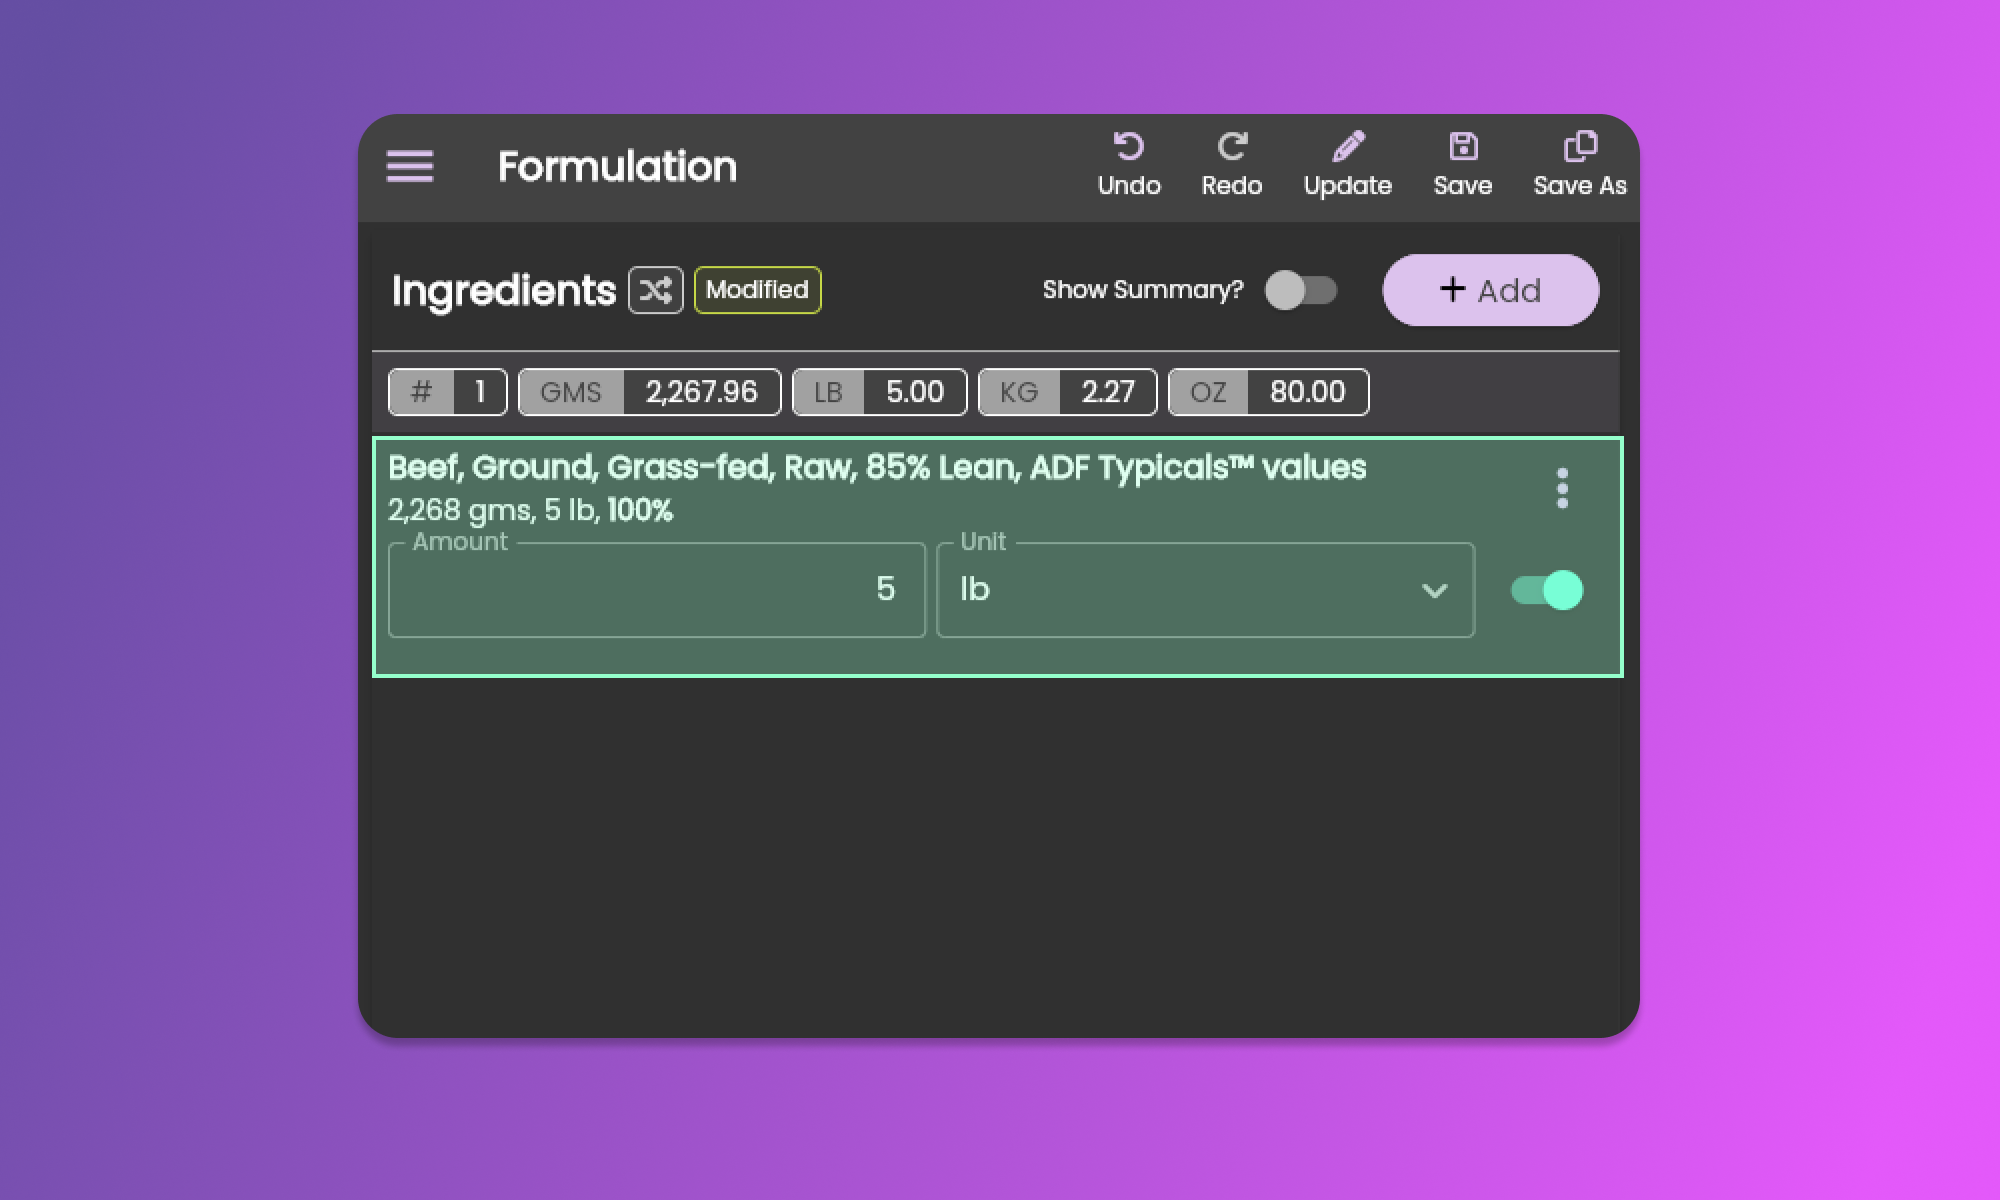Open the beef ingredient three-dot menu
Image resolution: width=2000 pixels, height=1200 pixels.
pos(1562,488)
